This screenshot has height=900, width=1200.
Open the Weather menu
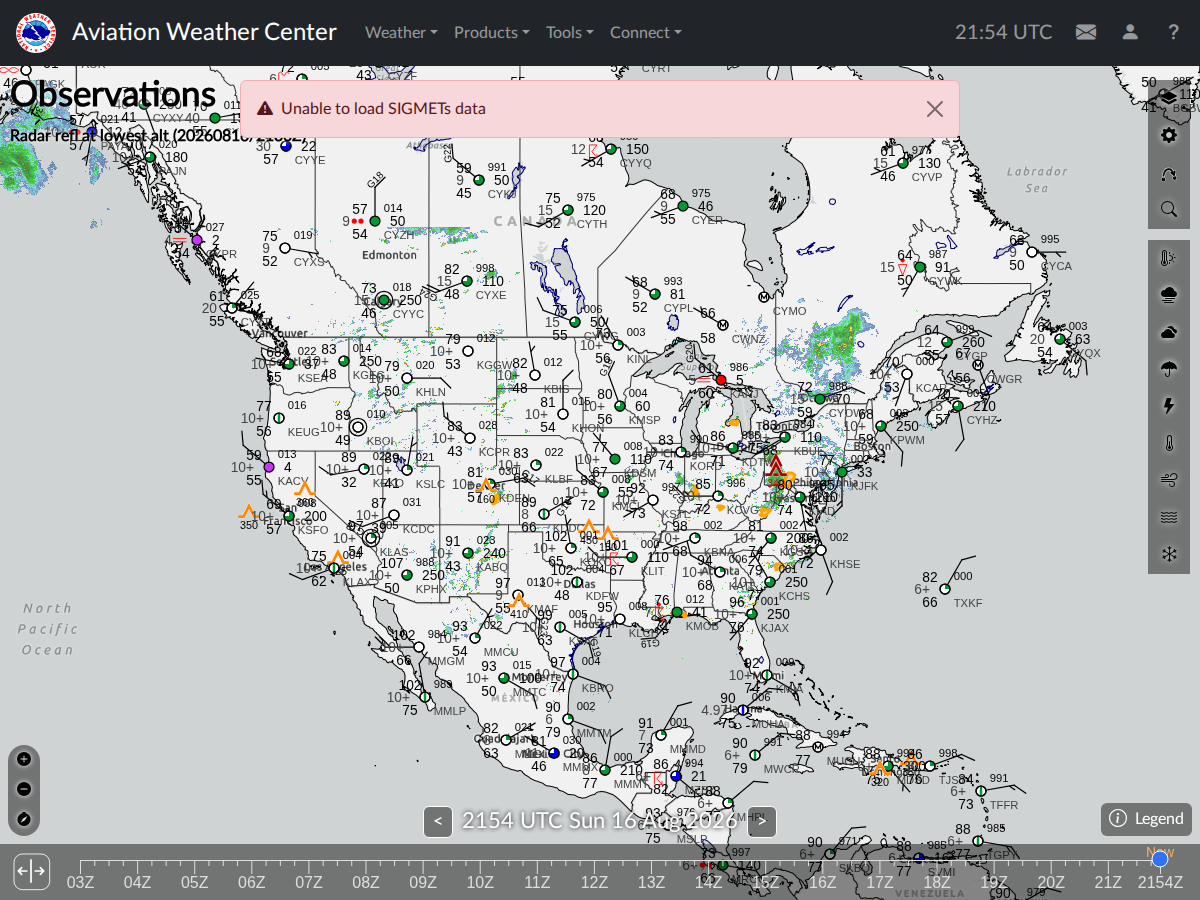(401, 32)
